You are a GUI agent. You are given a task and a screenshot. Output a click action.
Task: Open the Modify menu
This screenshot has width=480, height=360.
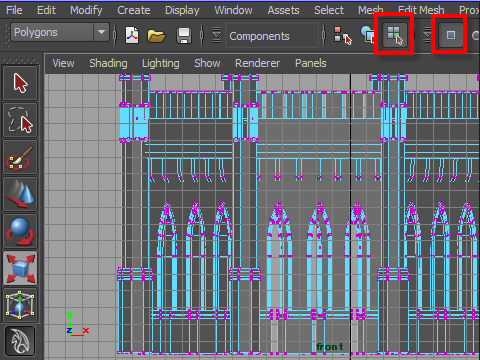[86, 10]
